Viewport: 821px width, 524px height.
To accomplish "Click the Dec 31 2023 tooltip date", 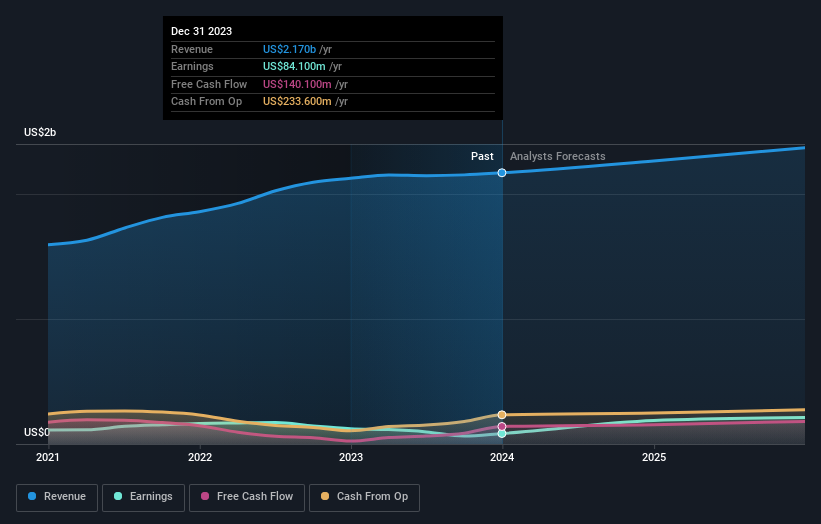I will 202,31.
